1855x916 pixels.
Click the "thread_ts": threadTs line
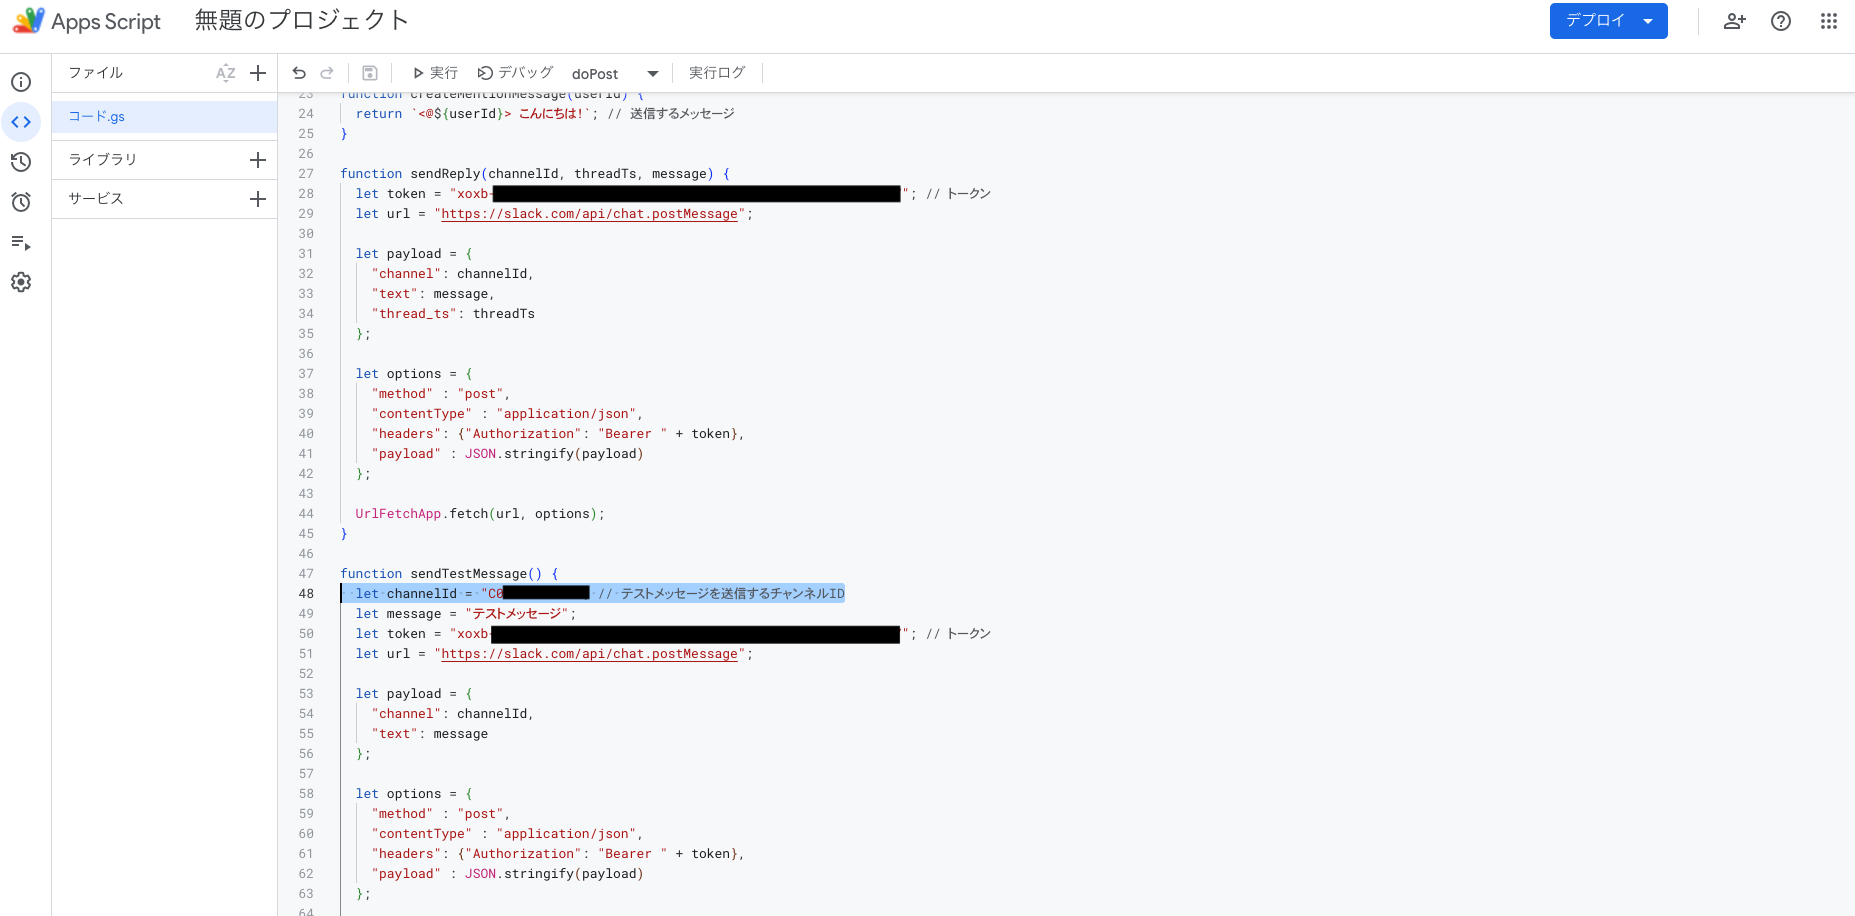(x=453, y=314)
